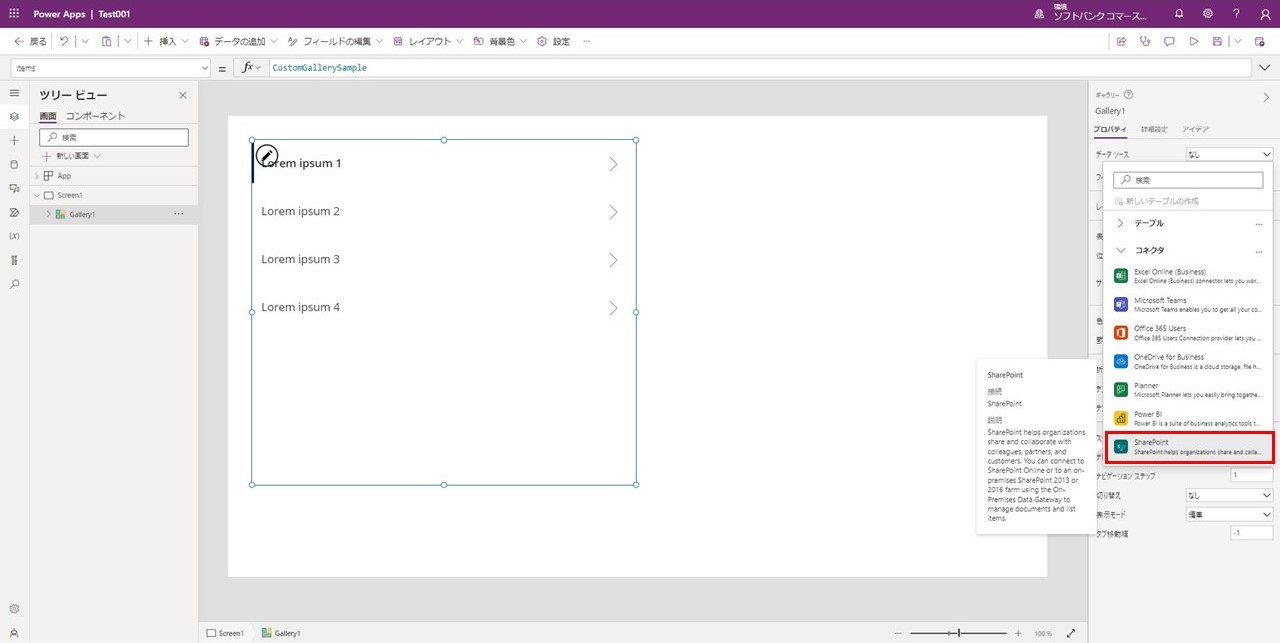Open the 背景色 menu
Screen dimensions: 1280x643
coord(500,41)
